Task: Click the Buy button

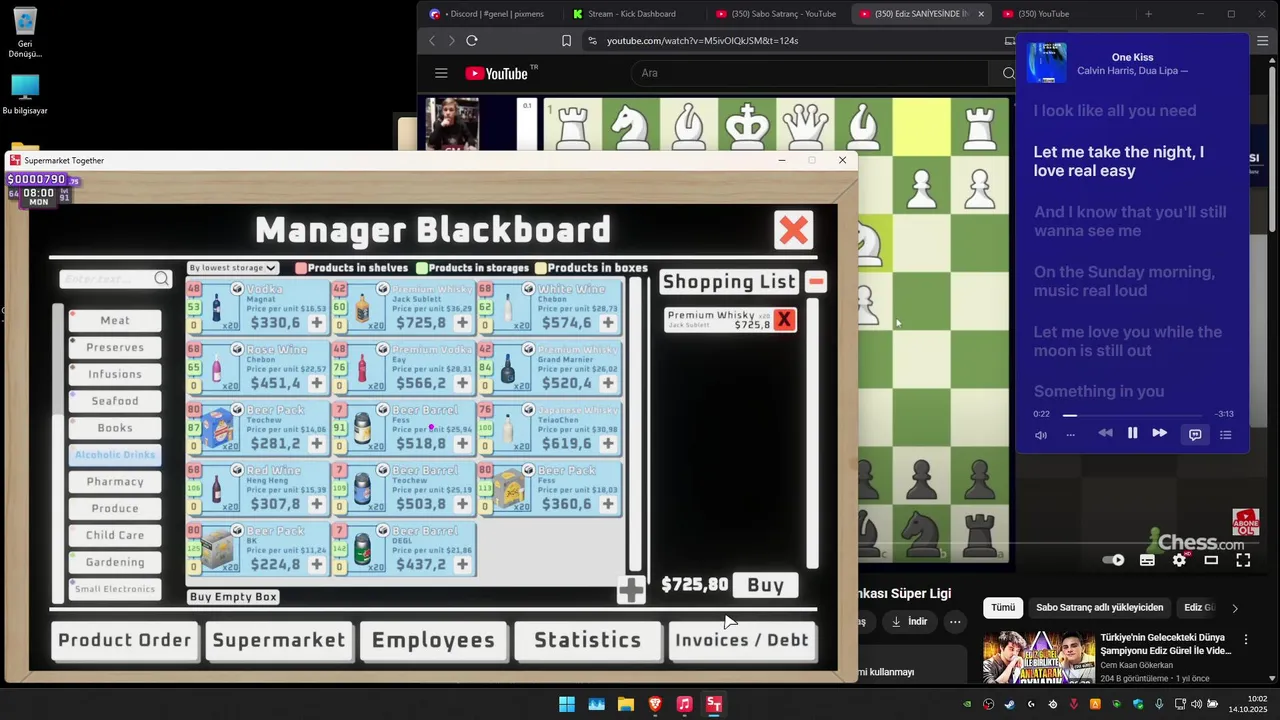Action: coord(766,586)
